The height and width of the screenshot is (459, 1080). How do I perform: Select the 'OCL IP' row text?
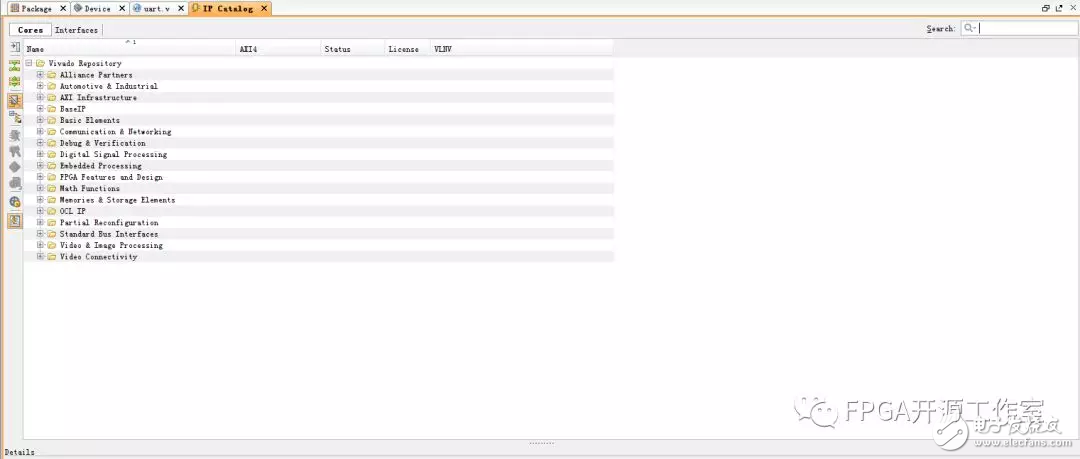pyautogui.click(x=72, y=212)
